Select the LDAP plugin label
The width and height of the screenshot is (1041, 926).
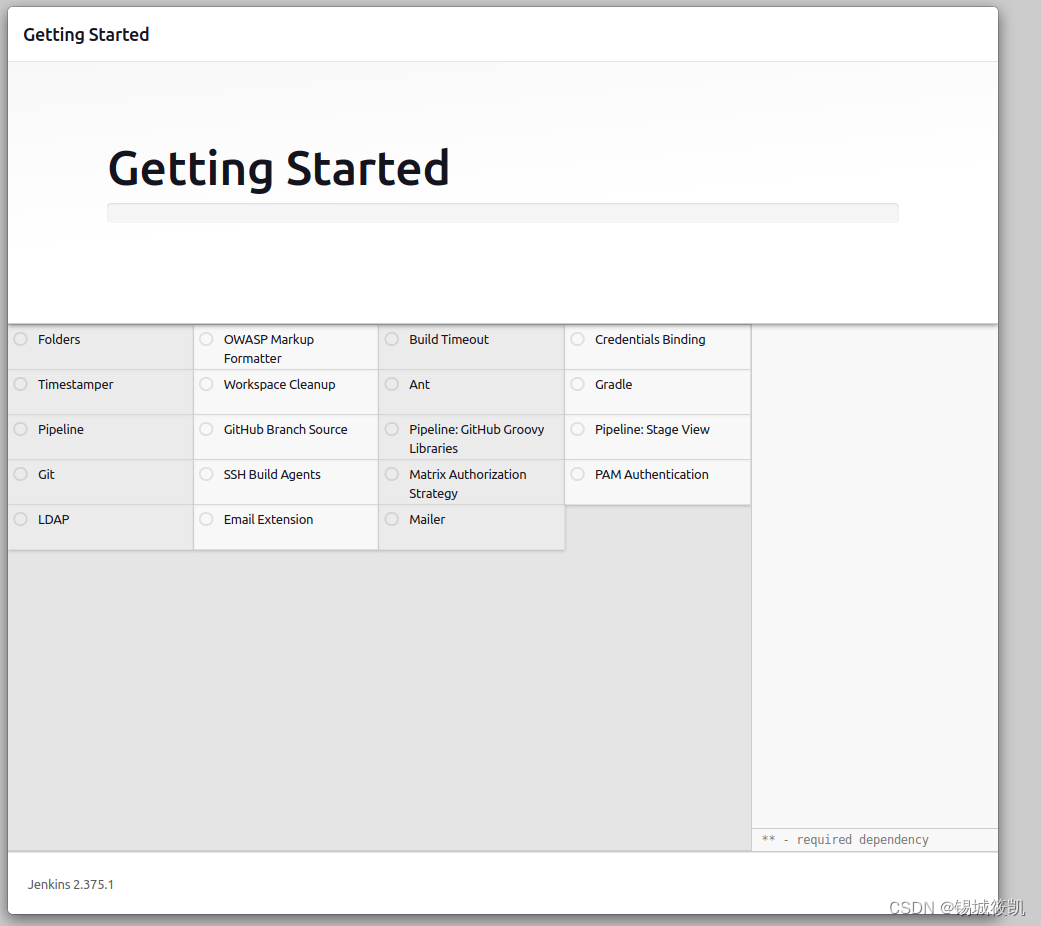(x=54, y=520)
